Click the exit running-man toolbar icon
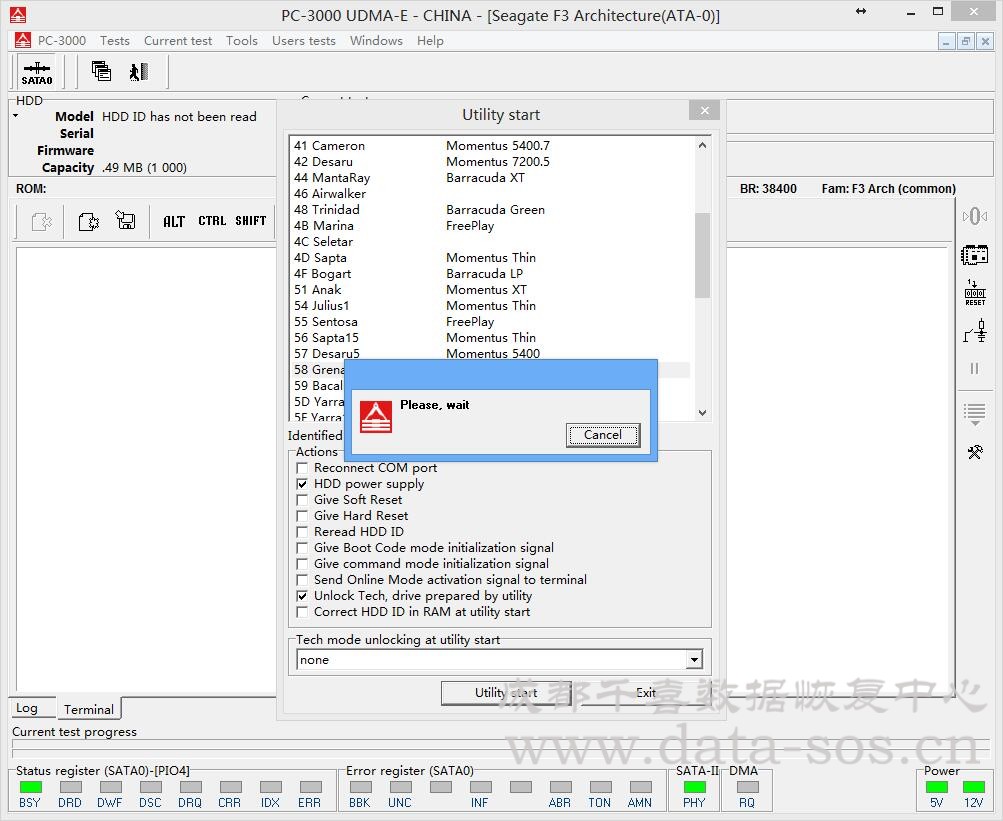The image size is (1003, 821). [x=138, y=71]
